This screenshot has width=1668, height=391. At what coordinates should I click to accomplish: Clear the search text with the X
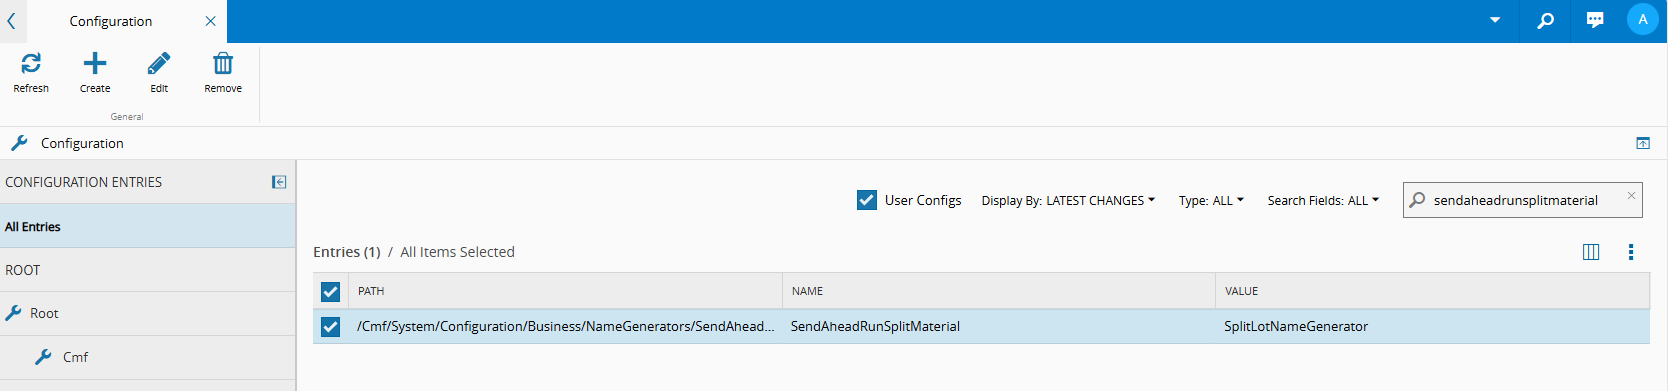tap(1631, 195)
